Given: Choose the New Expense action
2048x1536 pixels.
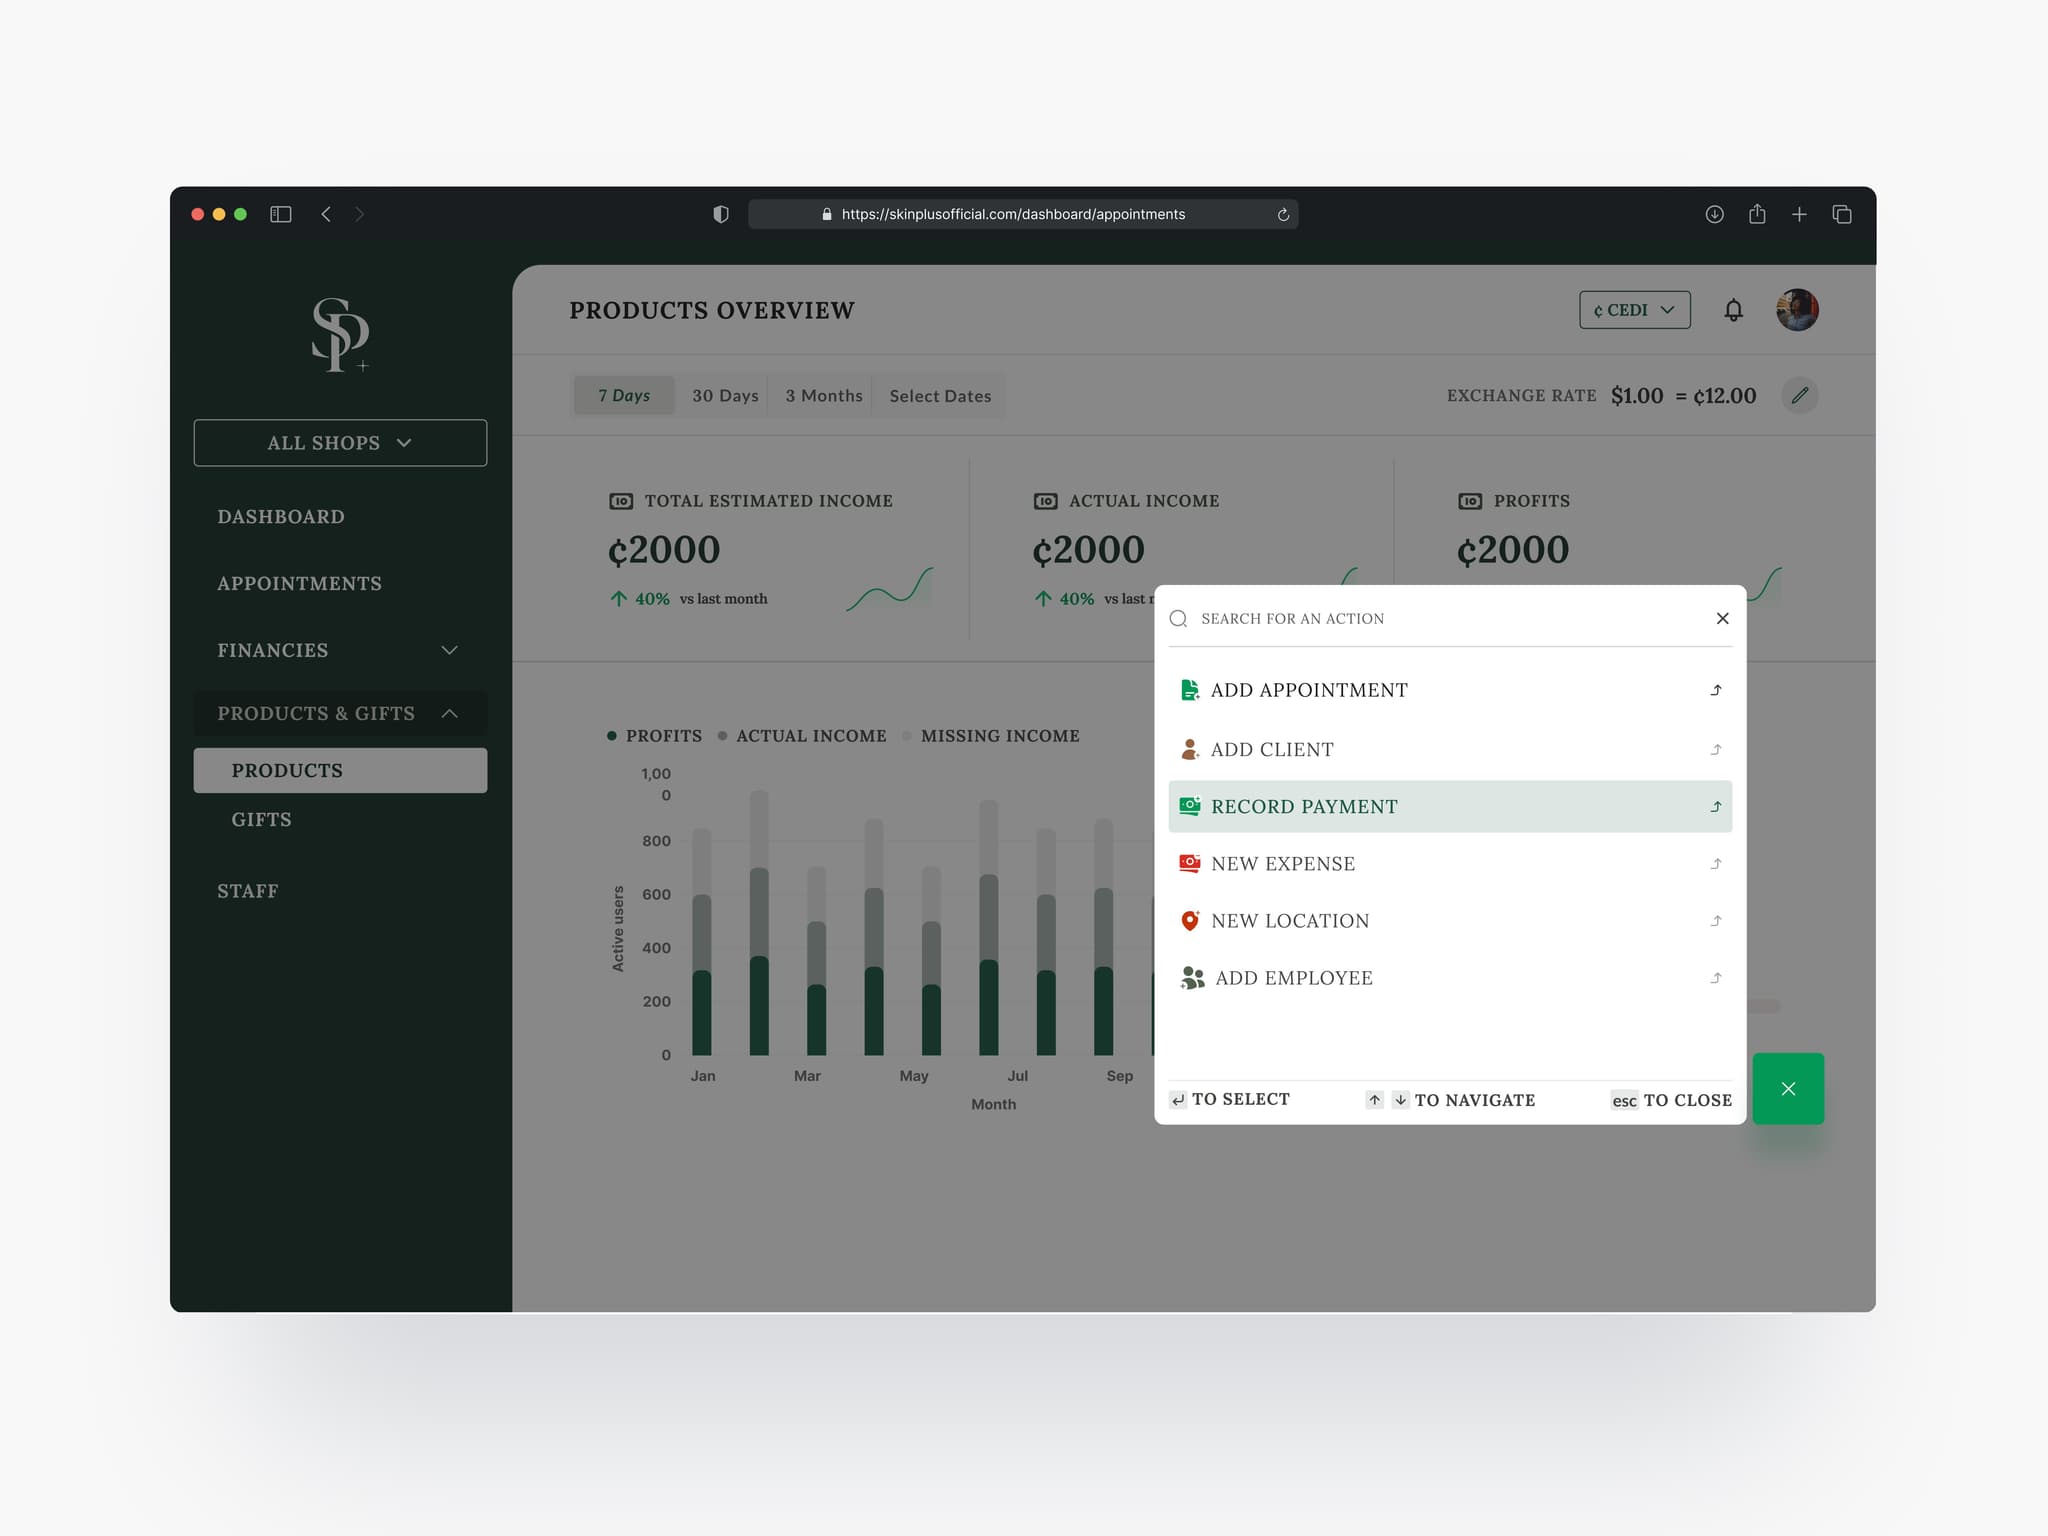Looking at the screenshot, I should (x=1450, y=863).
